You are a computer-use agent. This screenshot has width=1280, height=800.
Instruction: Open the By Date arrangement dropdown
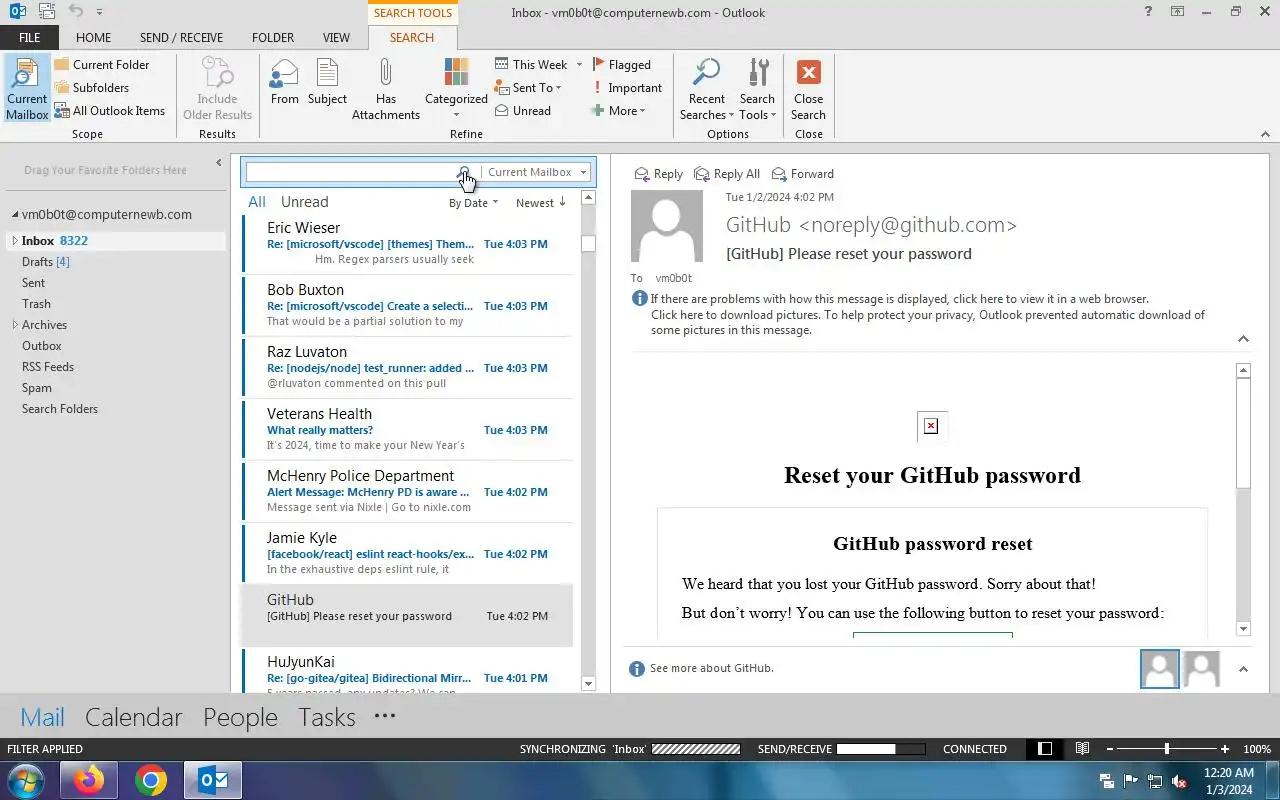point(473,203)
